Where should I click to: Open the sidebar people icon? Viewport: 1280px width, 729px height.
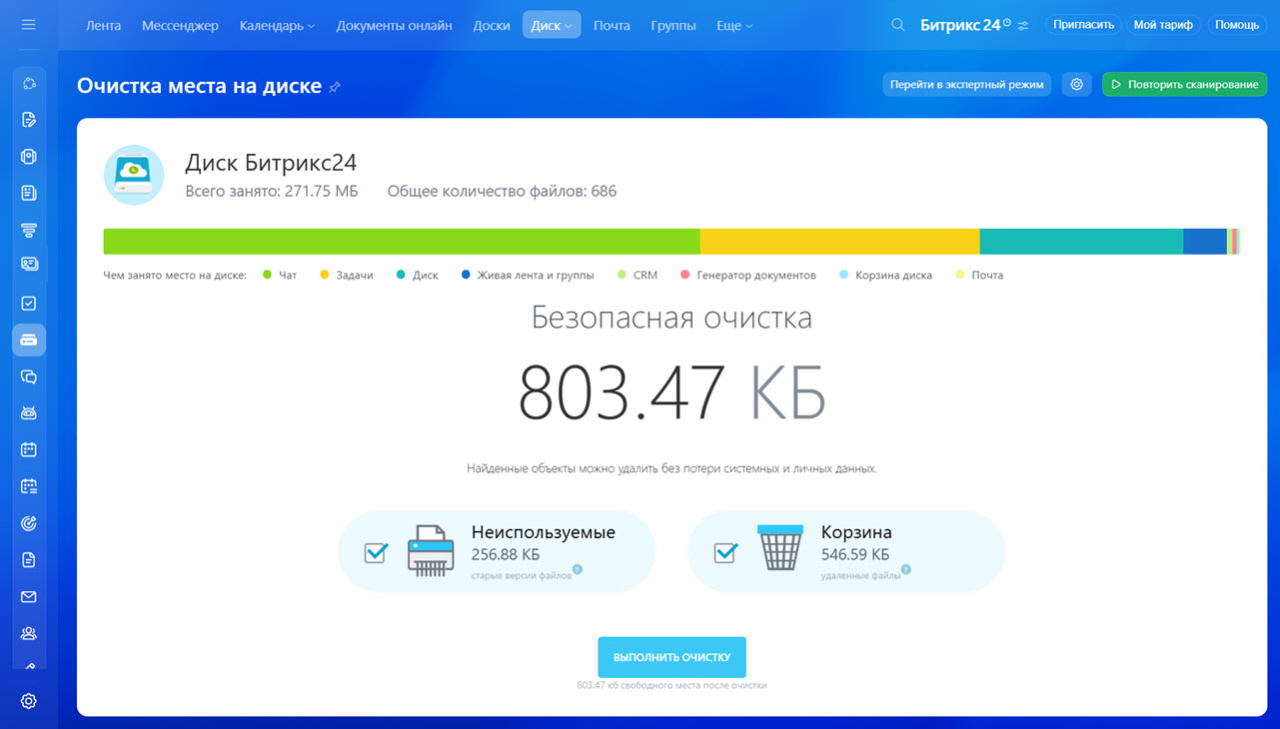point(29,633)
